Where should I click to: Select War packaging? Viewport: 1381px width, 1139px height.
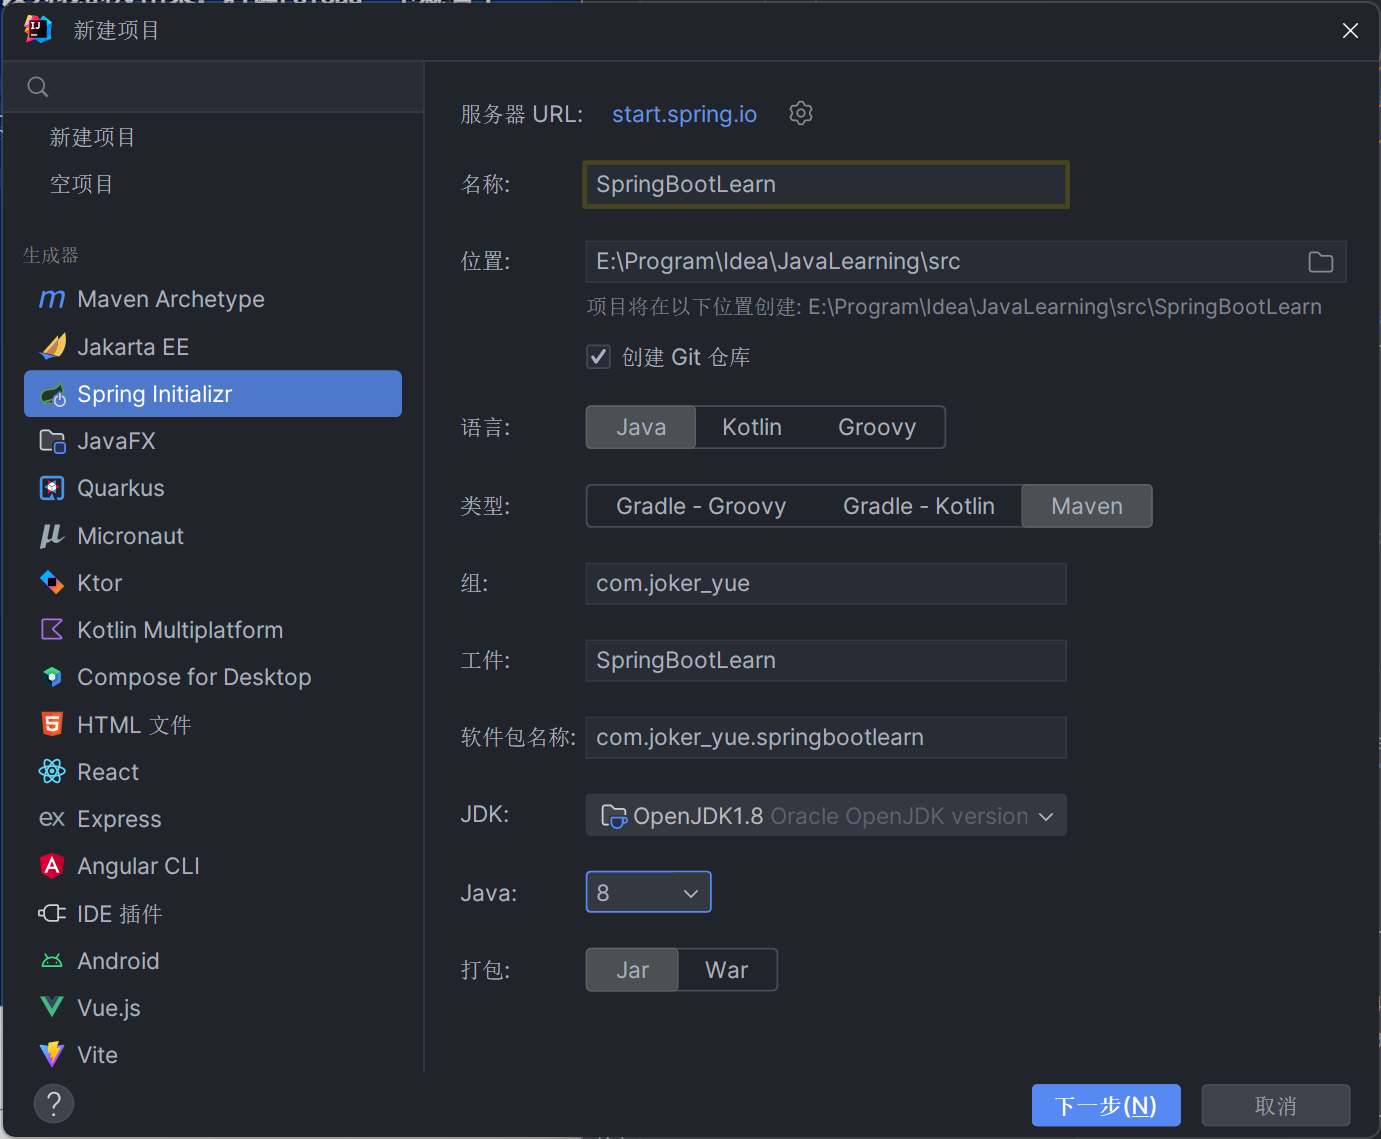727,970
